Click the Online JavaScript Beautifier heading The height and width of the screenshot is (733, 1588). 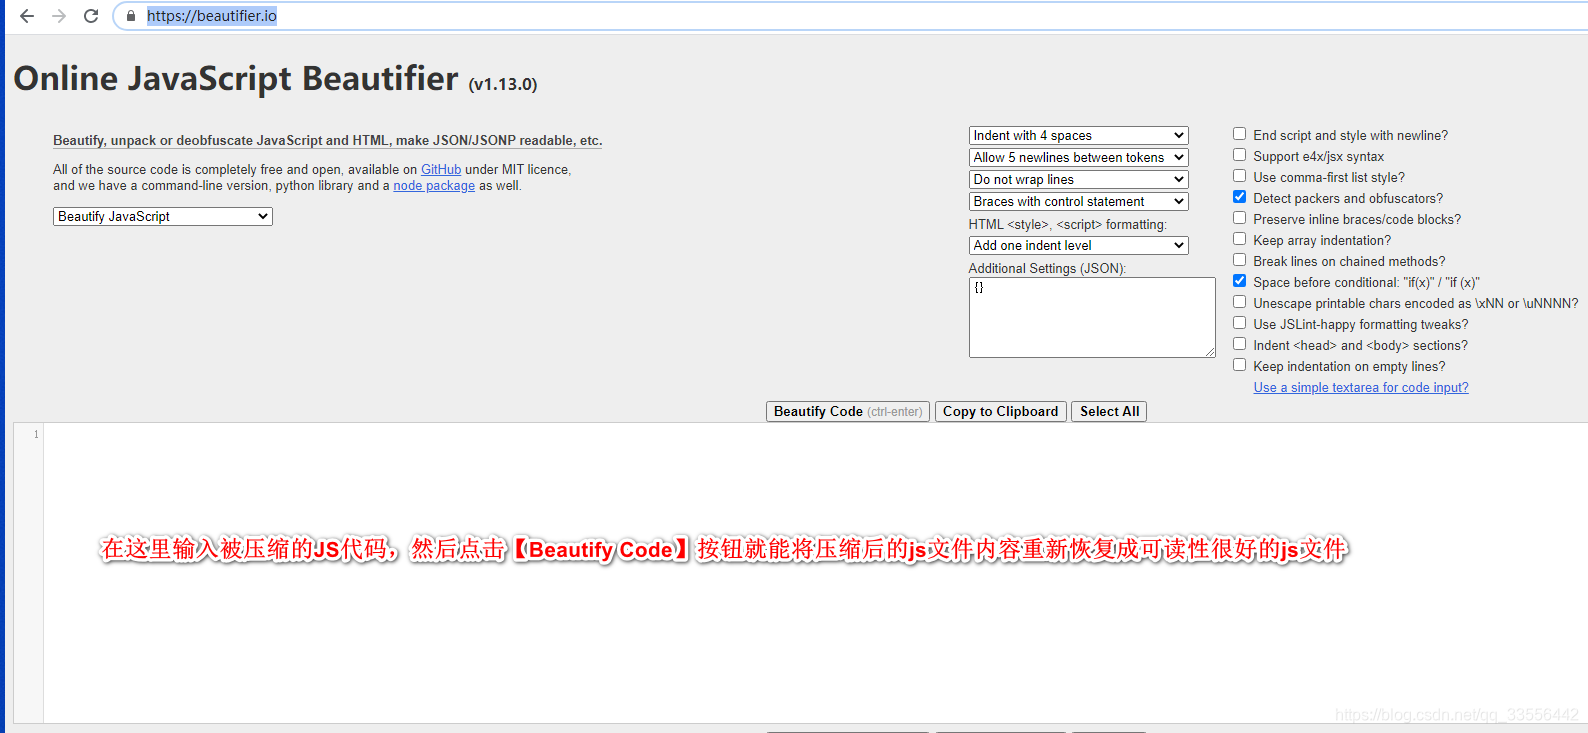(x=236, y=78)
